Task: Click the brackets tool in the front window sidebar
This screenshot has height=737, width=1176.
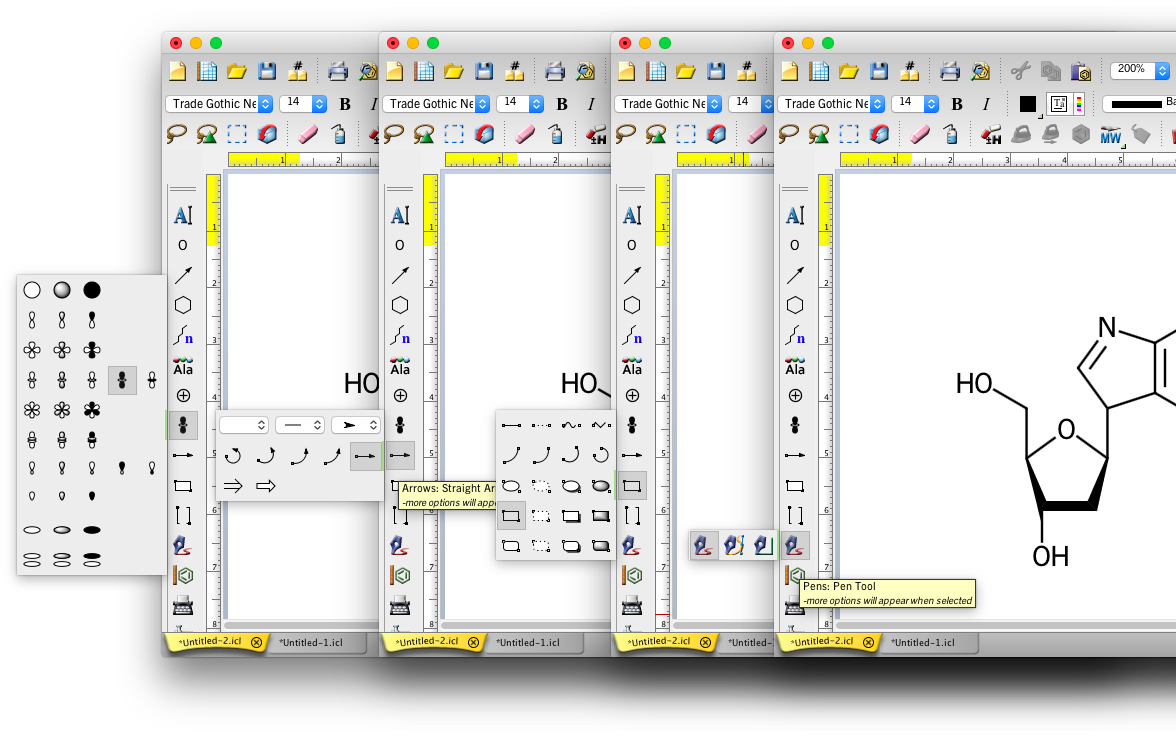Action: tap(795, 515)
